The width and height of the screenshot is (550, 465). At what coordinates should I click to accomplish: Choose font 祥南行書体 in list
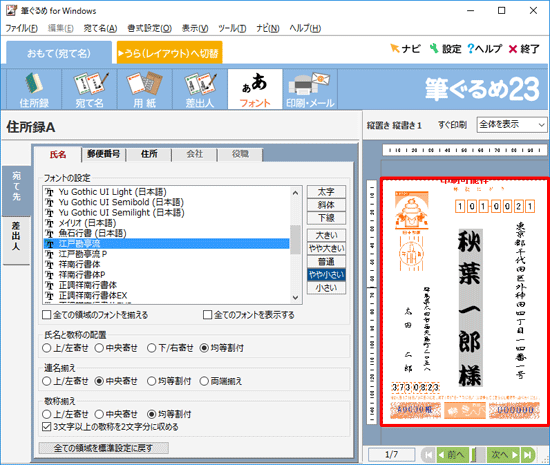point(167,264)
